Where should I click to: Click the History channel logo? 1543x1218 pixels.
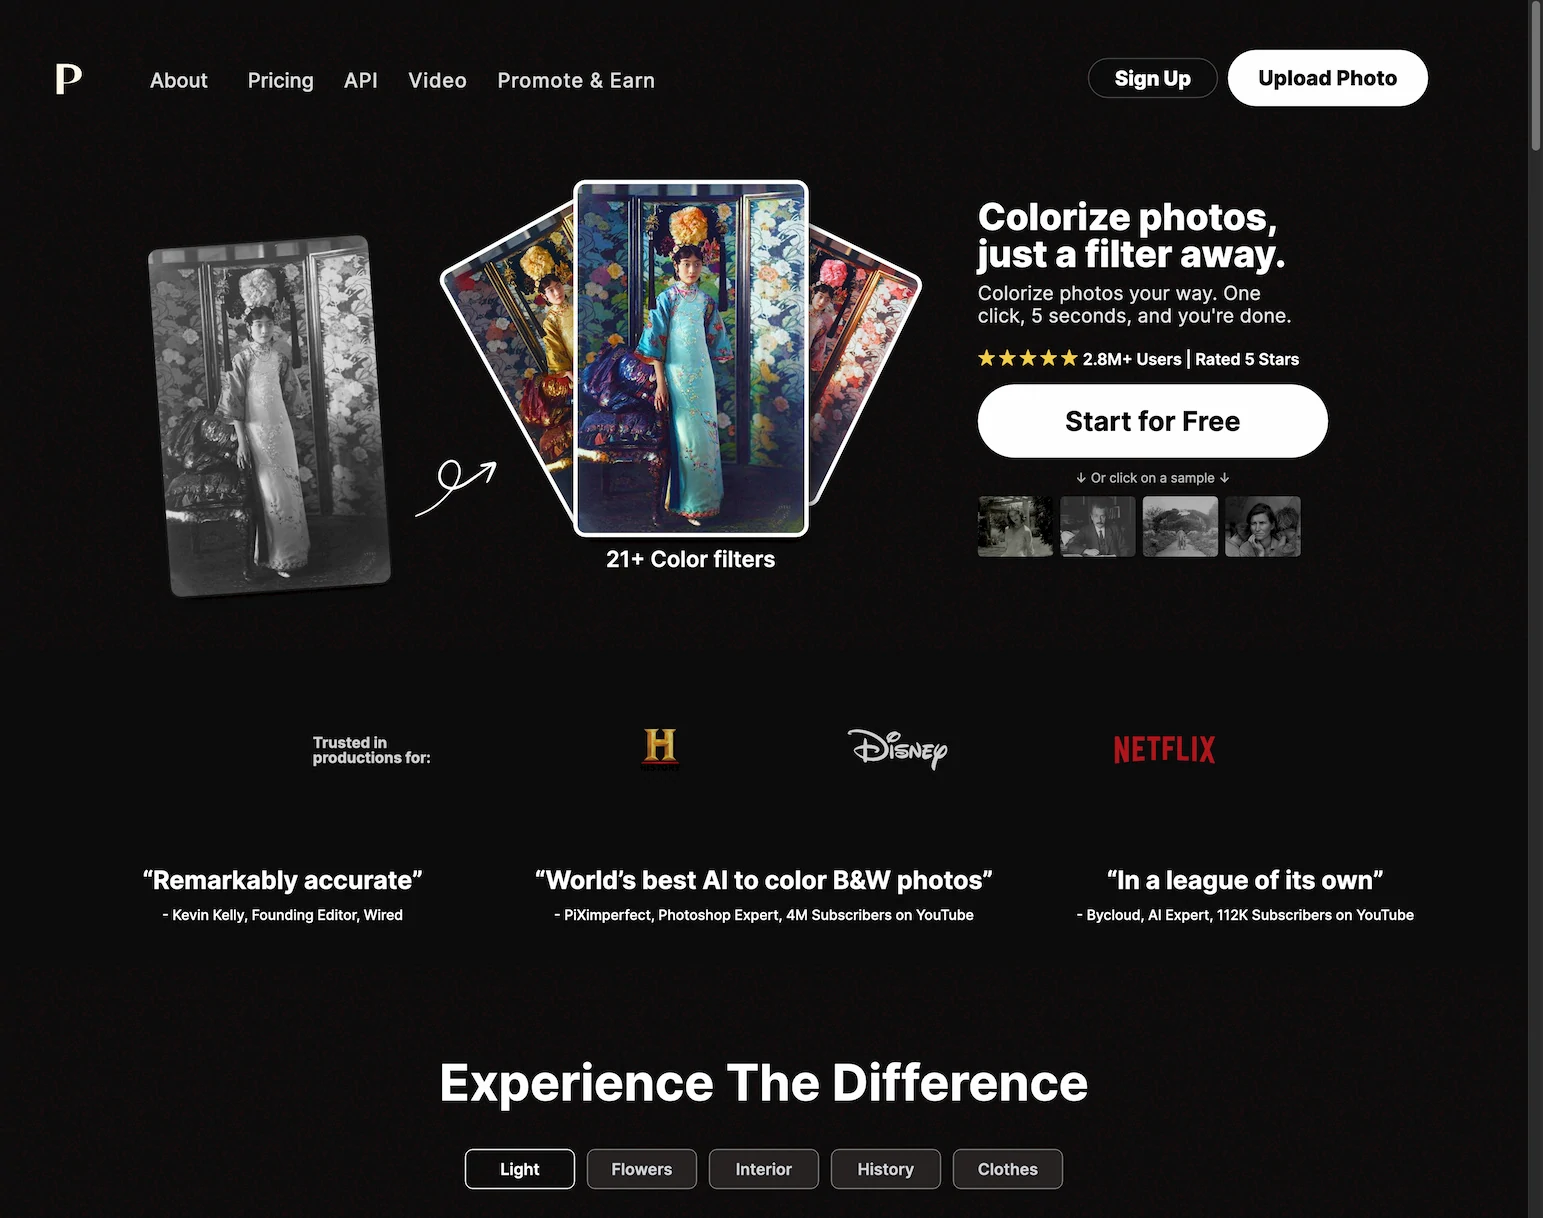[x=660, y=749]
